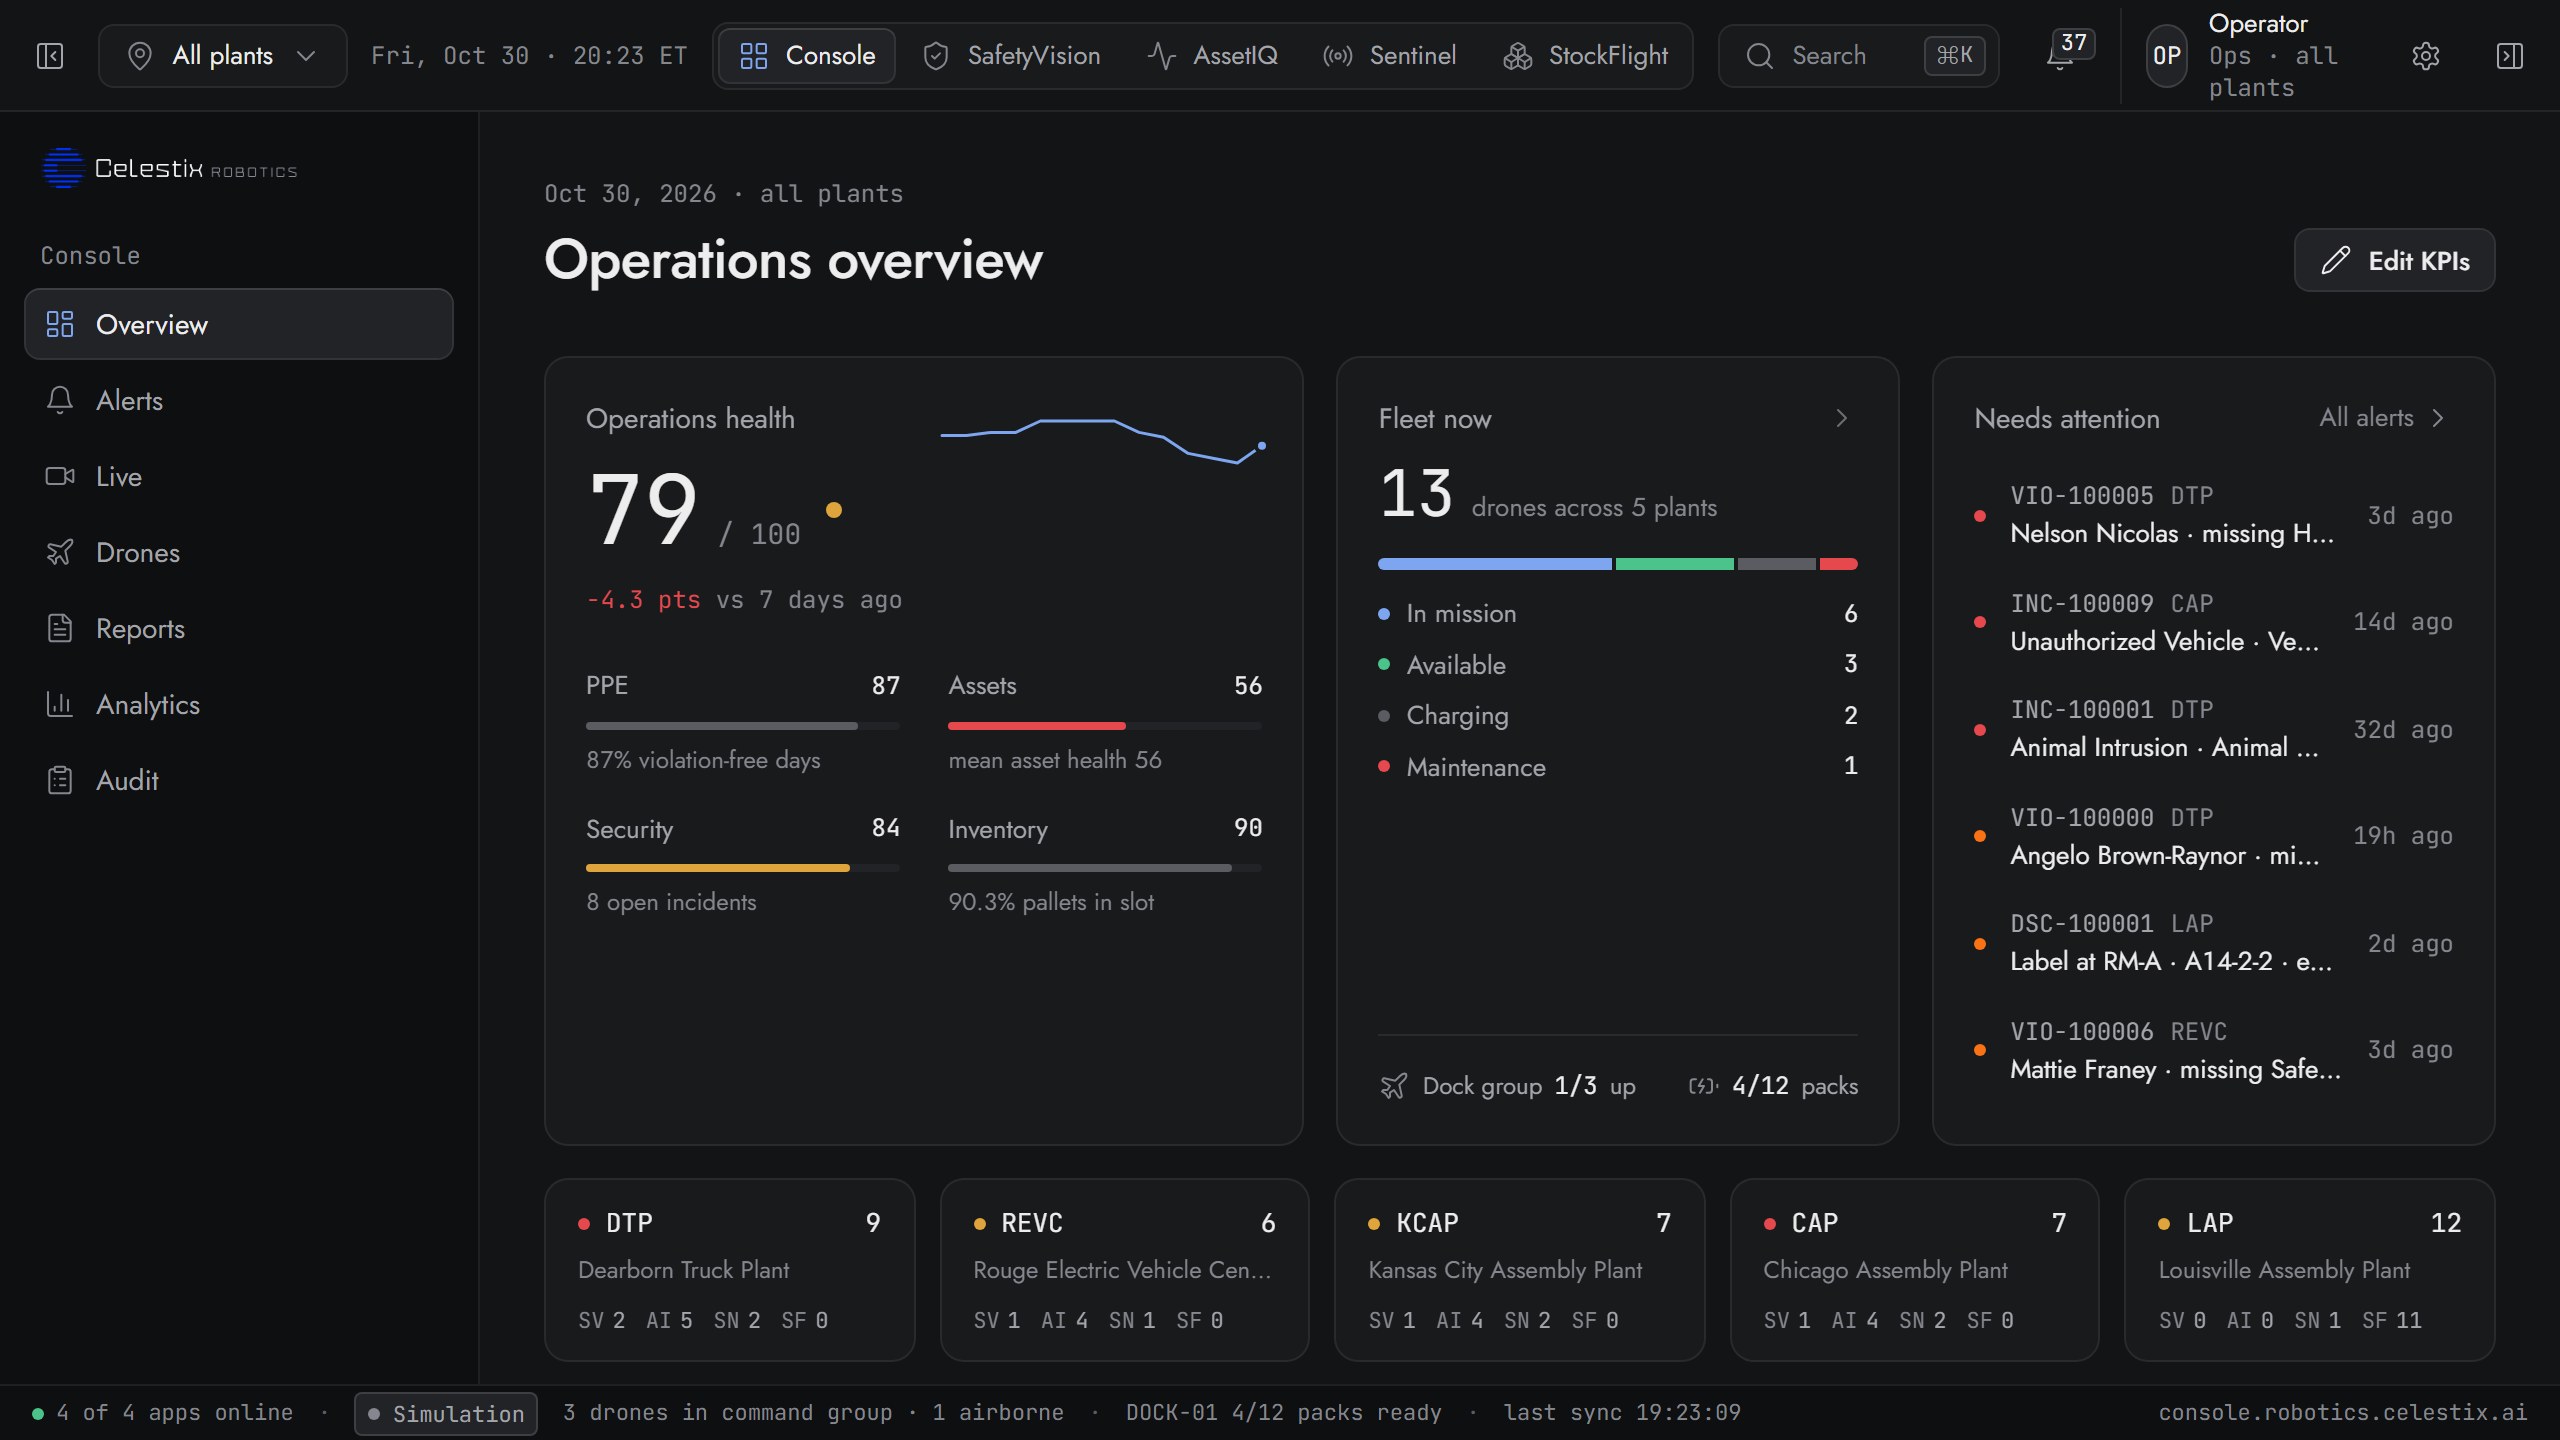Open Alerts in sidebar
Image resolution: width=2560 pixels, height=1440 pixels.
coord(239,400)
